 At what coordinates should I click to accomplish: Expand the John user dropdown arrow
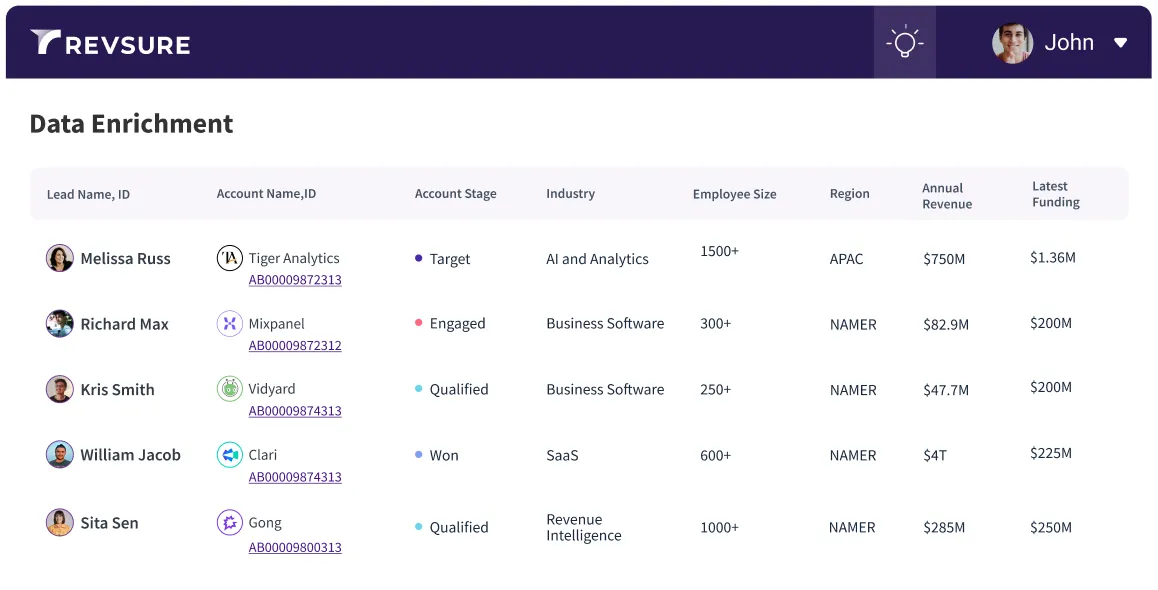1120,43
